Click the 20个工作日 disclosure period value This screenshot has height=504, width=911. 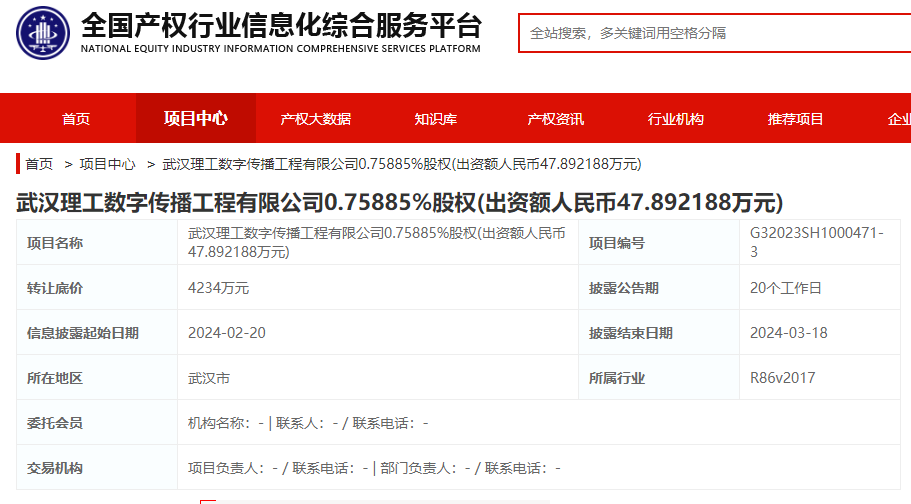[786, 288]
